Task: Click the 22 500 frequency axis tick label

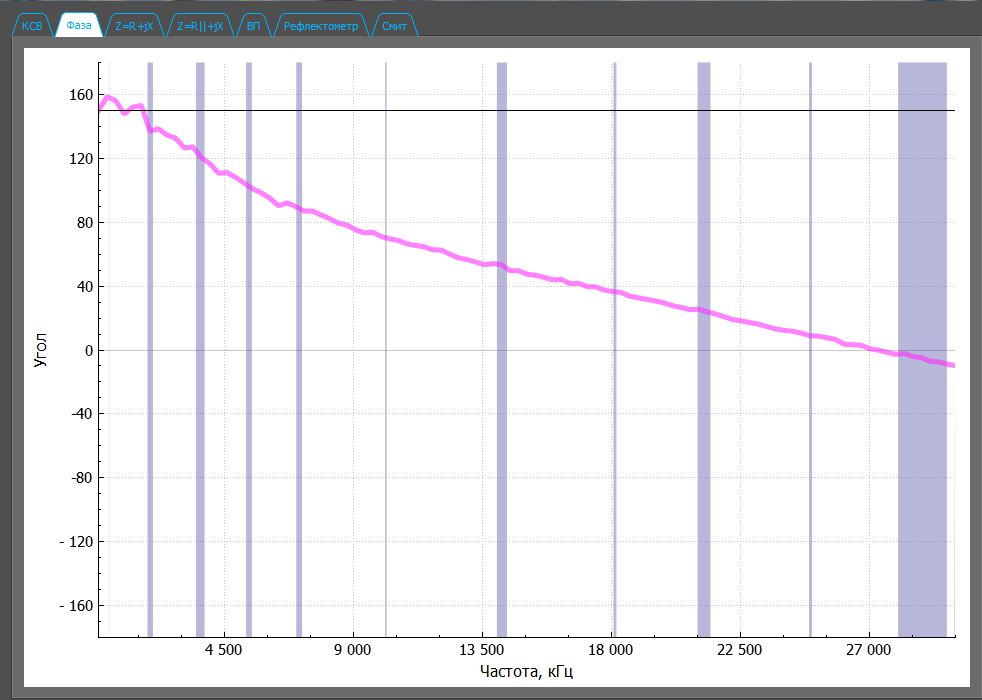Action: click(741, 650)
